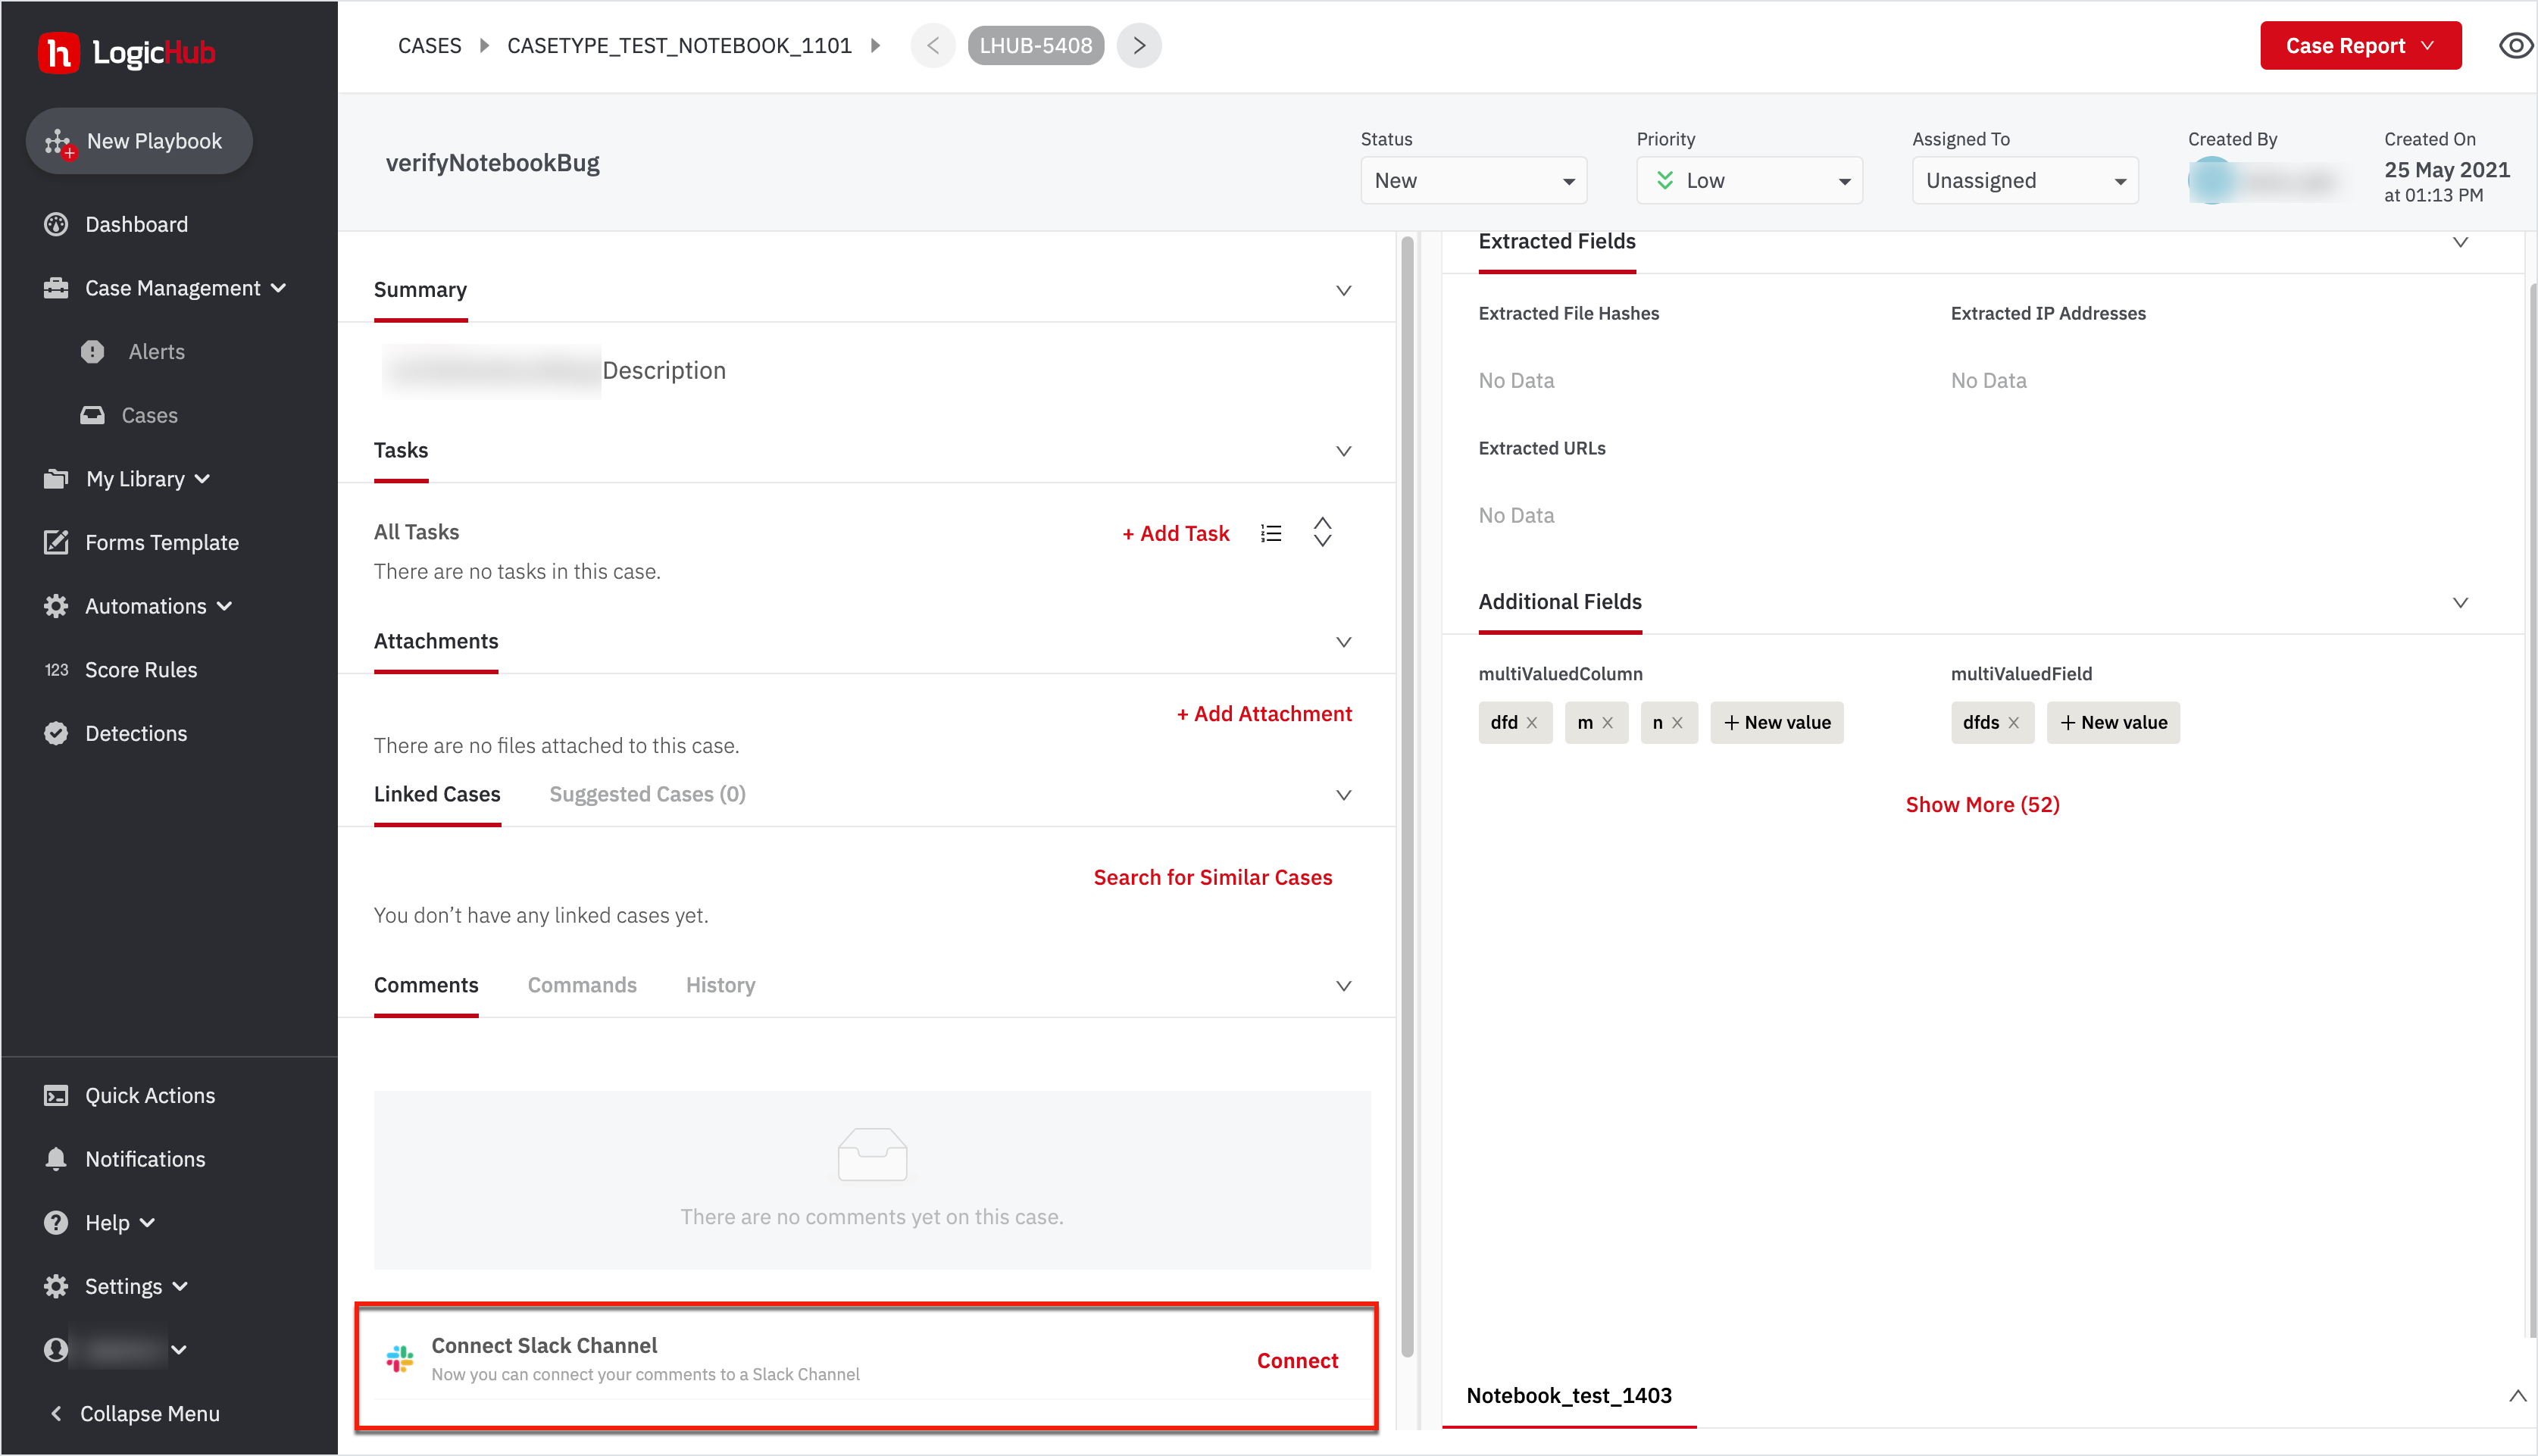Switch to the Suggested Cases tab
The height and width of the screenshot is (1456, 2538).
click(647, 794)
